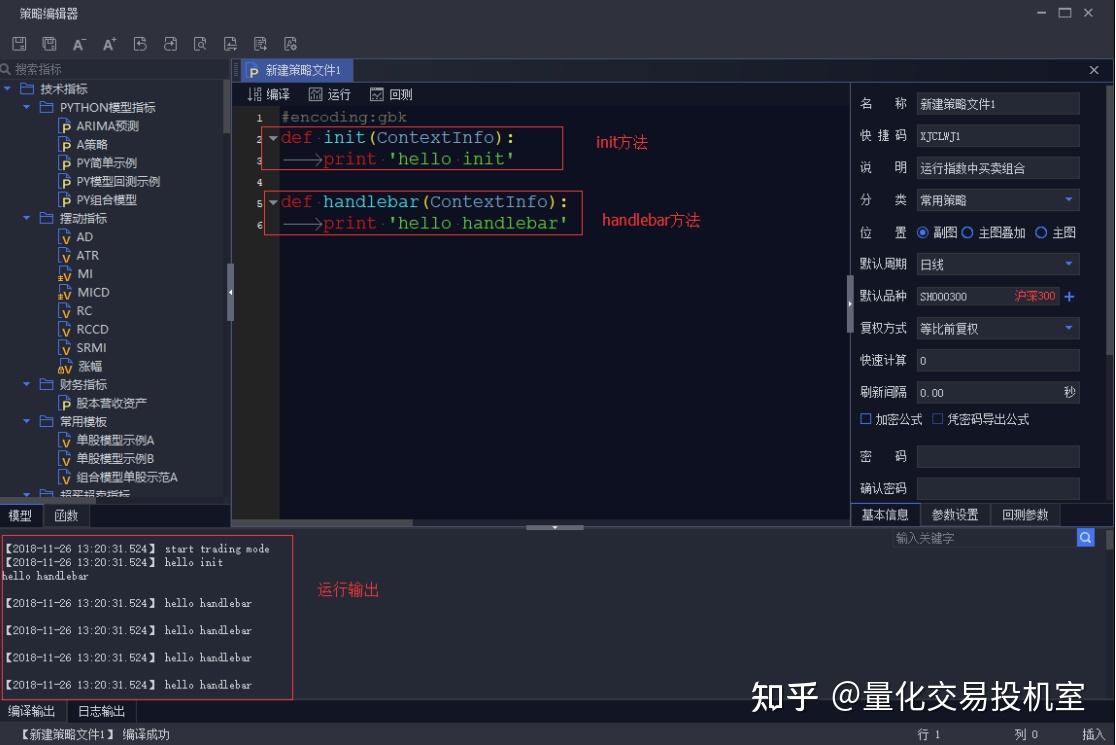Collapse the 摆动指标 folder
The width and height of the screenshot is (1116, 745).
[27, 218]
